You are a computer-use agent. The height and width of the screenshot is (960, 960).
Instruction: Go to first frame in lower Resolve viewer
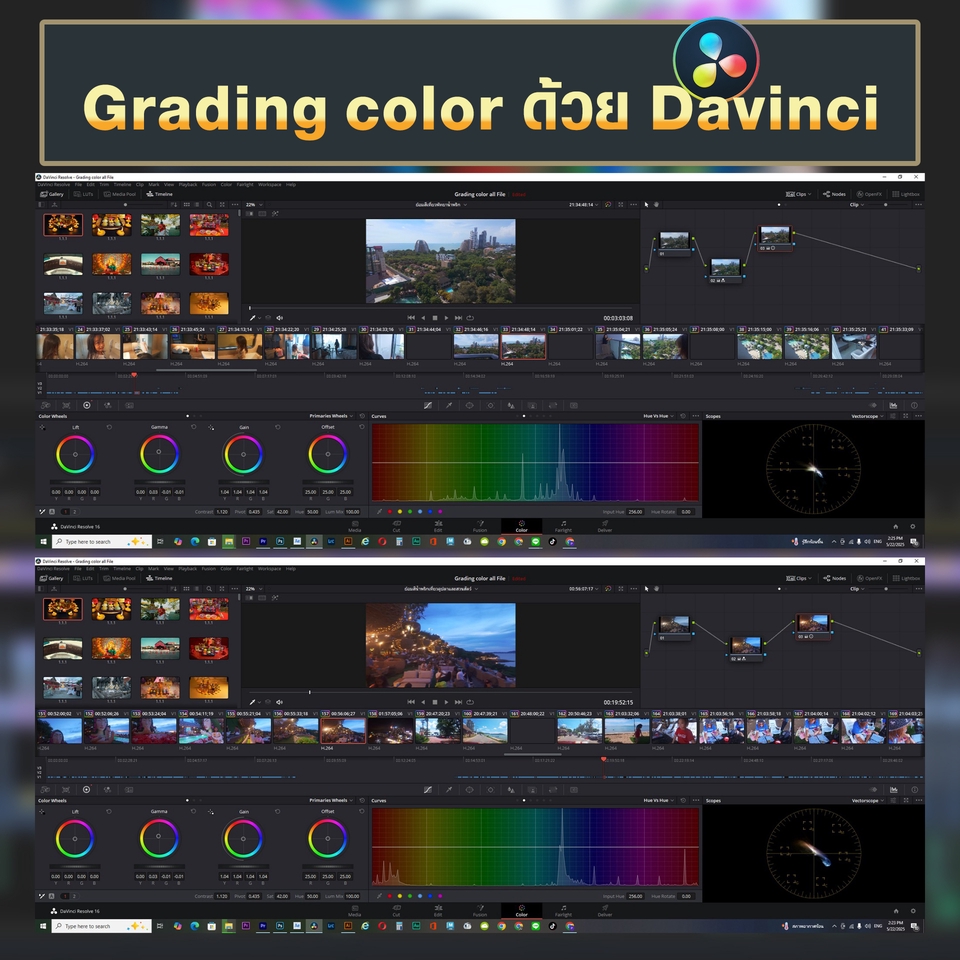coord(411,702)
